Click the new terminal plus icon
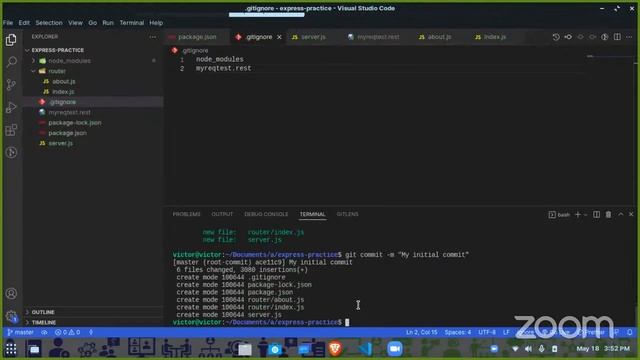The image size is (640, 360). pos(578,214)
